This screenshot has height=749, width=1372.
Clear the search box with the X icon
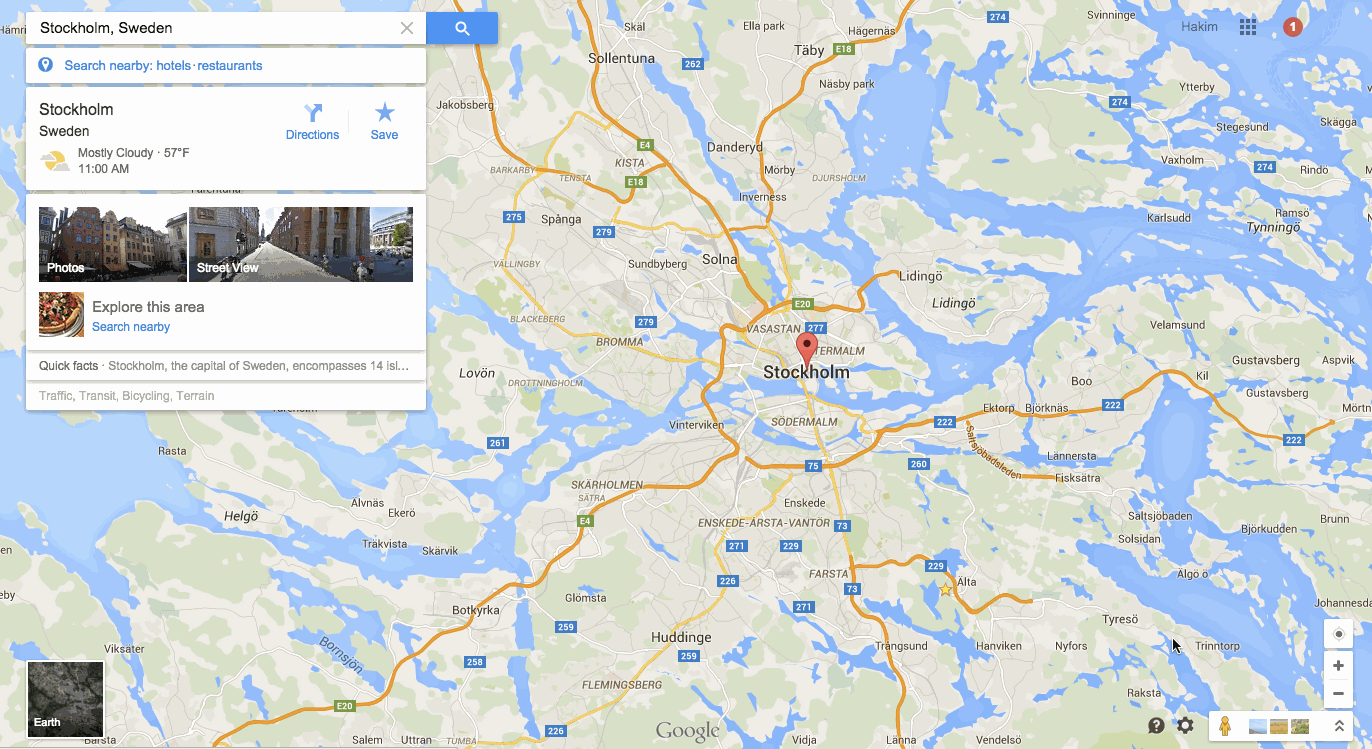coord(407,28)
